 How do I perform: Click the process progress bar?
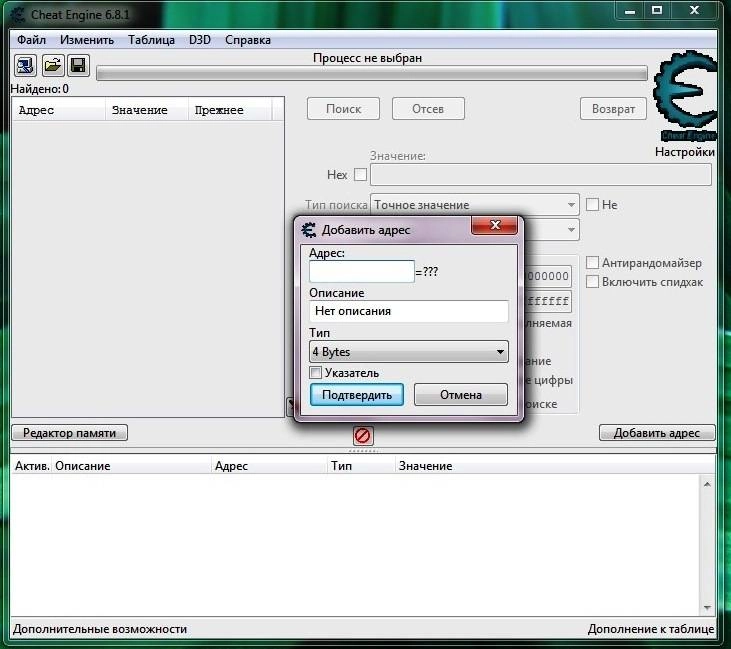point(372,74)
